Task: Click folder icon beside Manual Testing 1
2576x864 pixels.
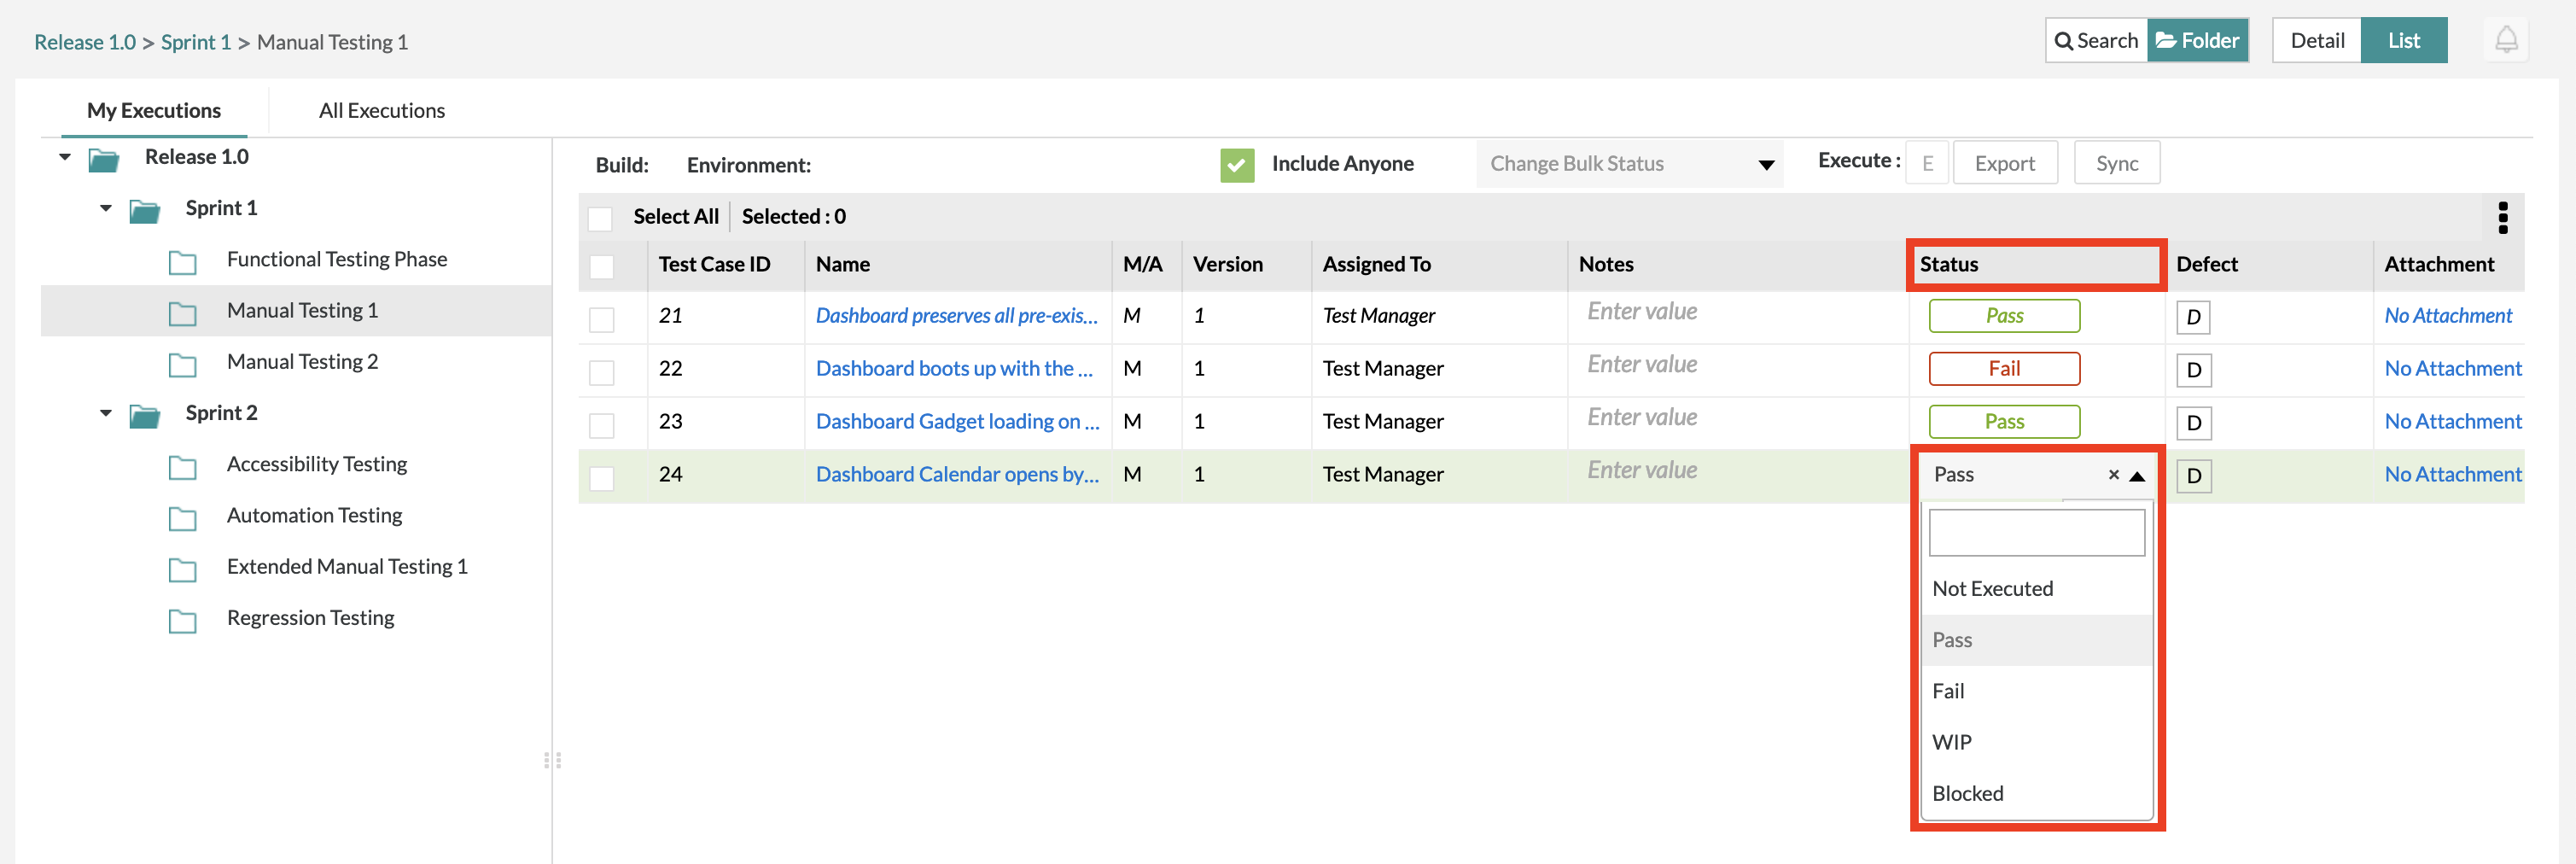Action: coord(182,313)
